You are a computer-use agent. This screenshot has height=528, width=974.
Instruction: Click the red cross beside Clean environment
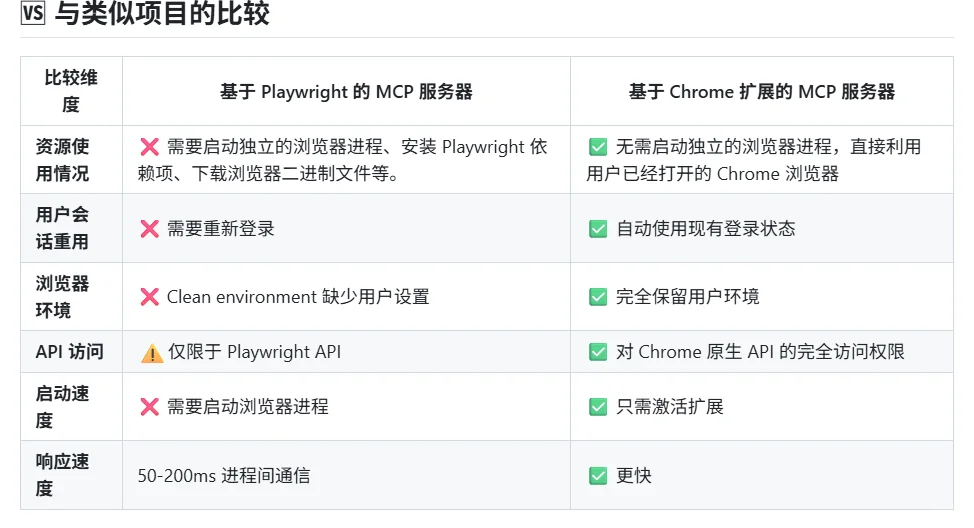pos(150,297)
